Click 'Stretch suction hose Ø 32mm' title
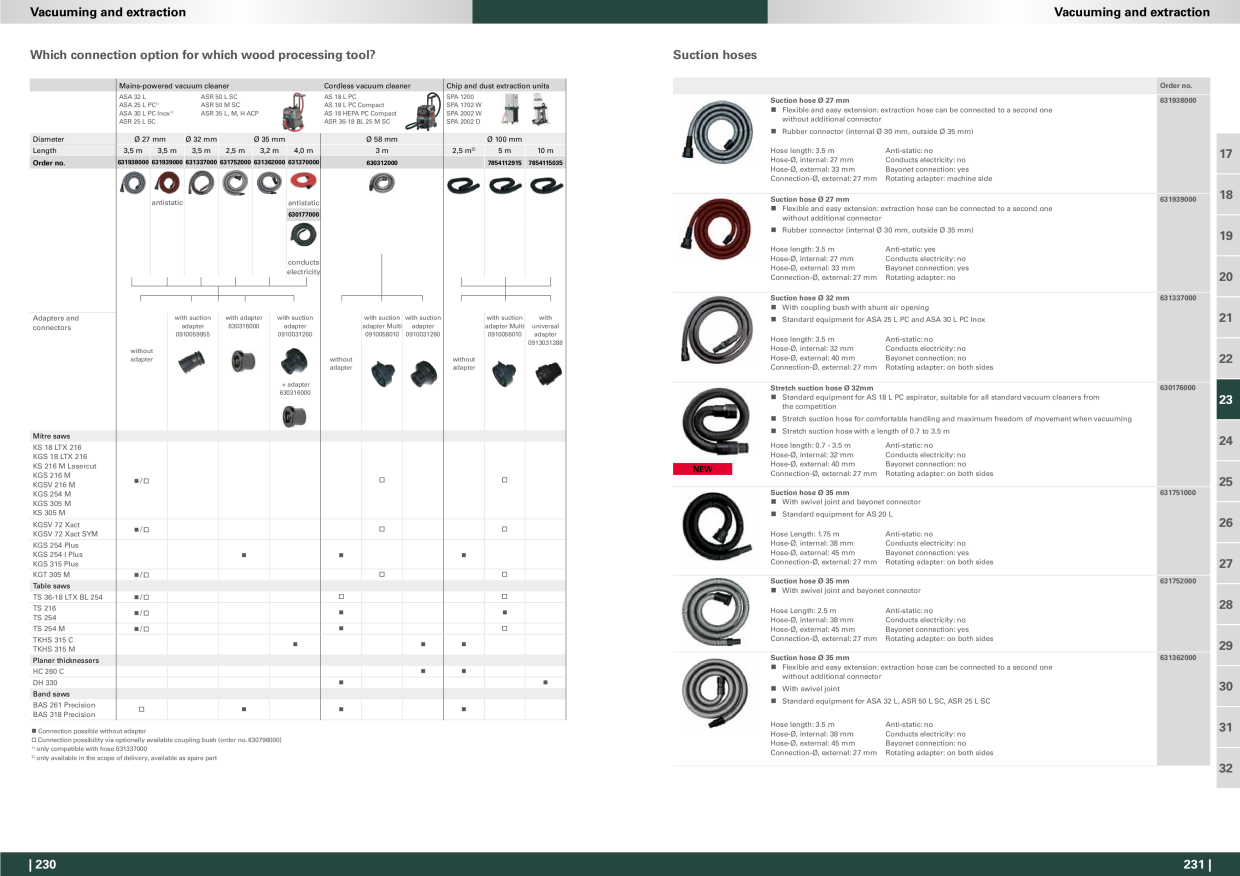This screenshot has width=1240, height=876. coord(821,388)
